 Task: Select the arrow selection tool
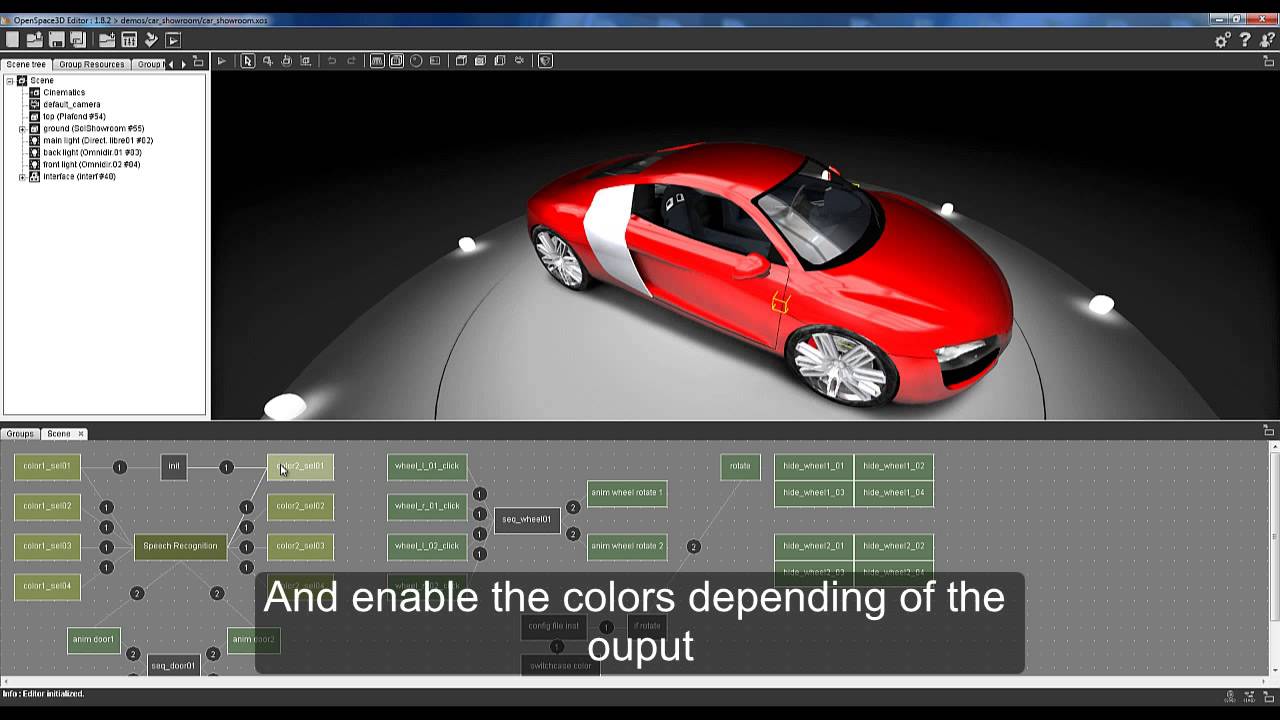(x=248, y=61)
